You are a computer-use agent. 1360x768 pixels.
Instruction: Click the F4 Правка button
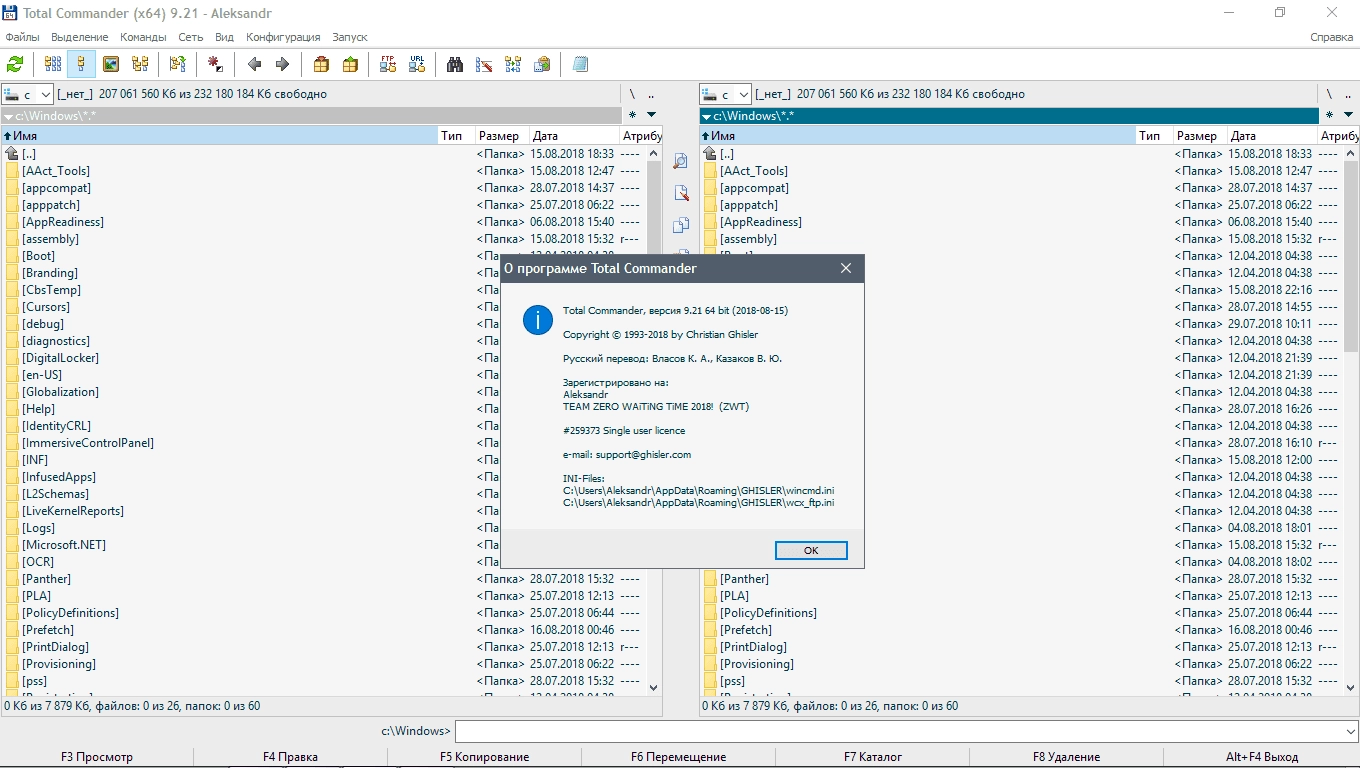290,757
